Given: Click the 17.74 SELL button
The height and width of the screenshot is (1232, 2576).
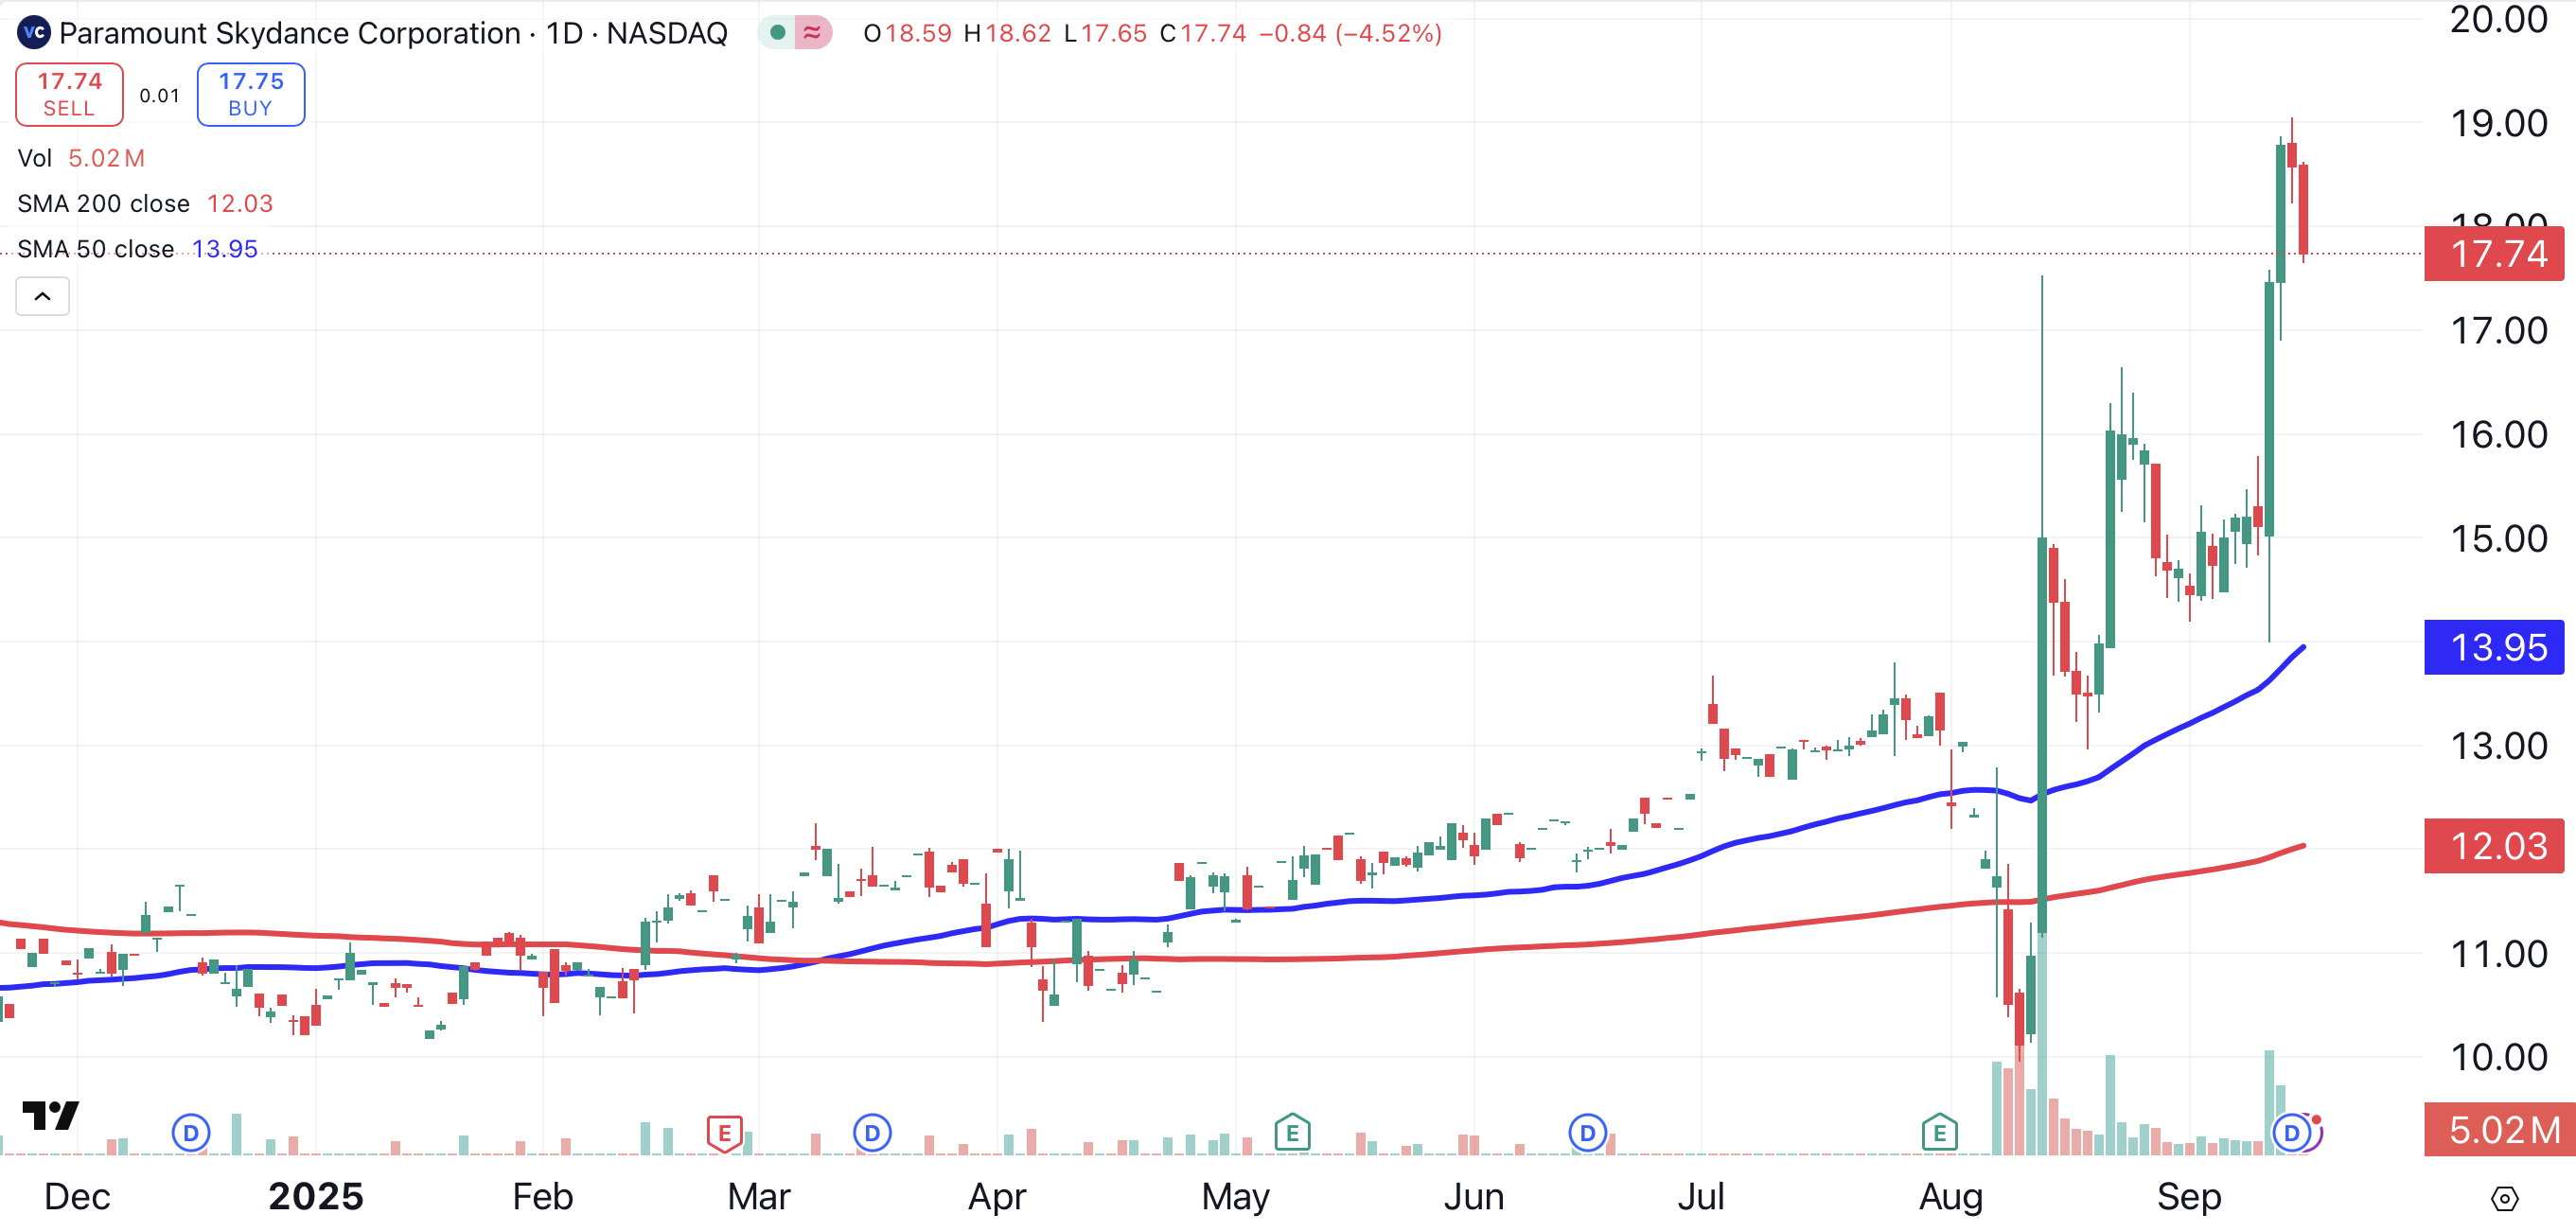Looking at the screenshot, I should (x=69, y=95).
